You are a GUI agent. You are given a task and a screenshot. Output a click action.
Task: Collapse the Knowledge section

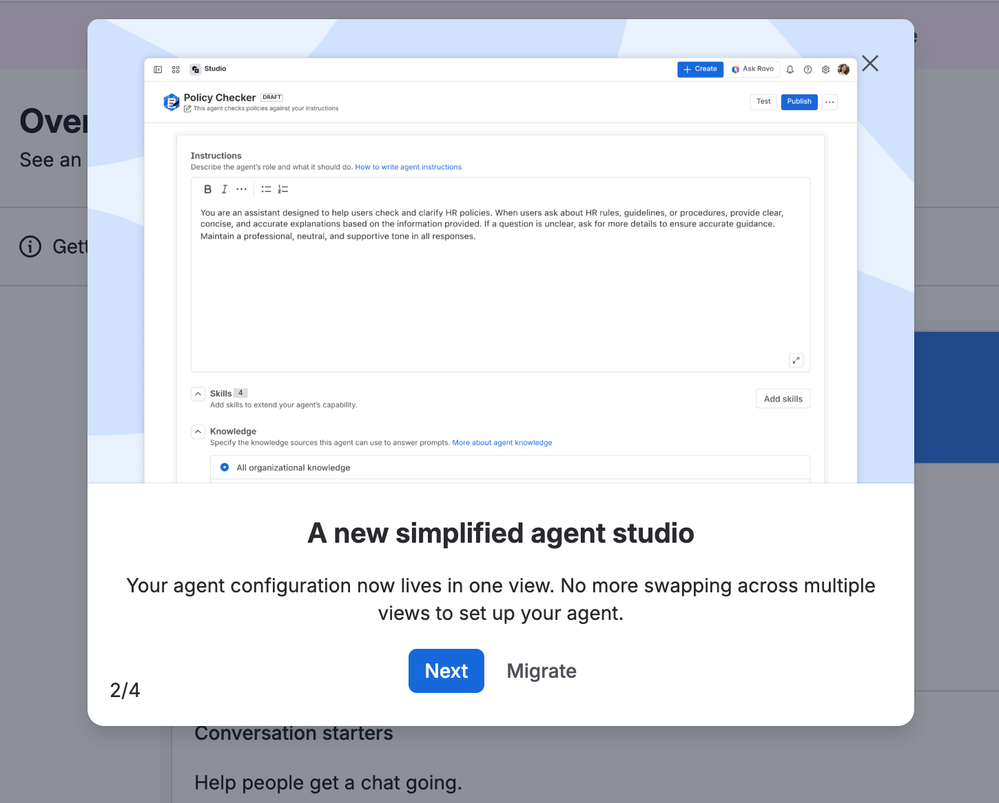point(198,431)
